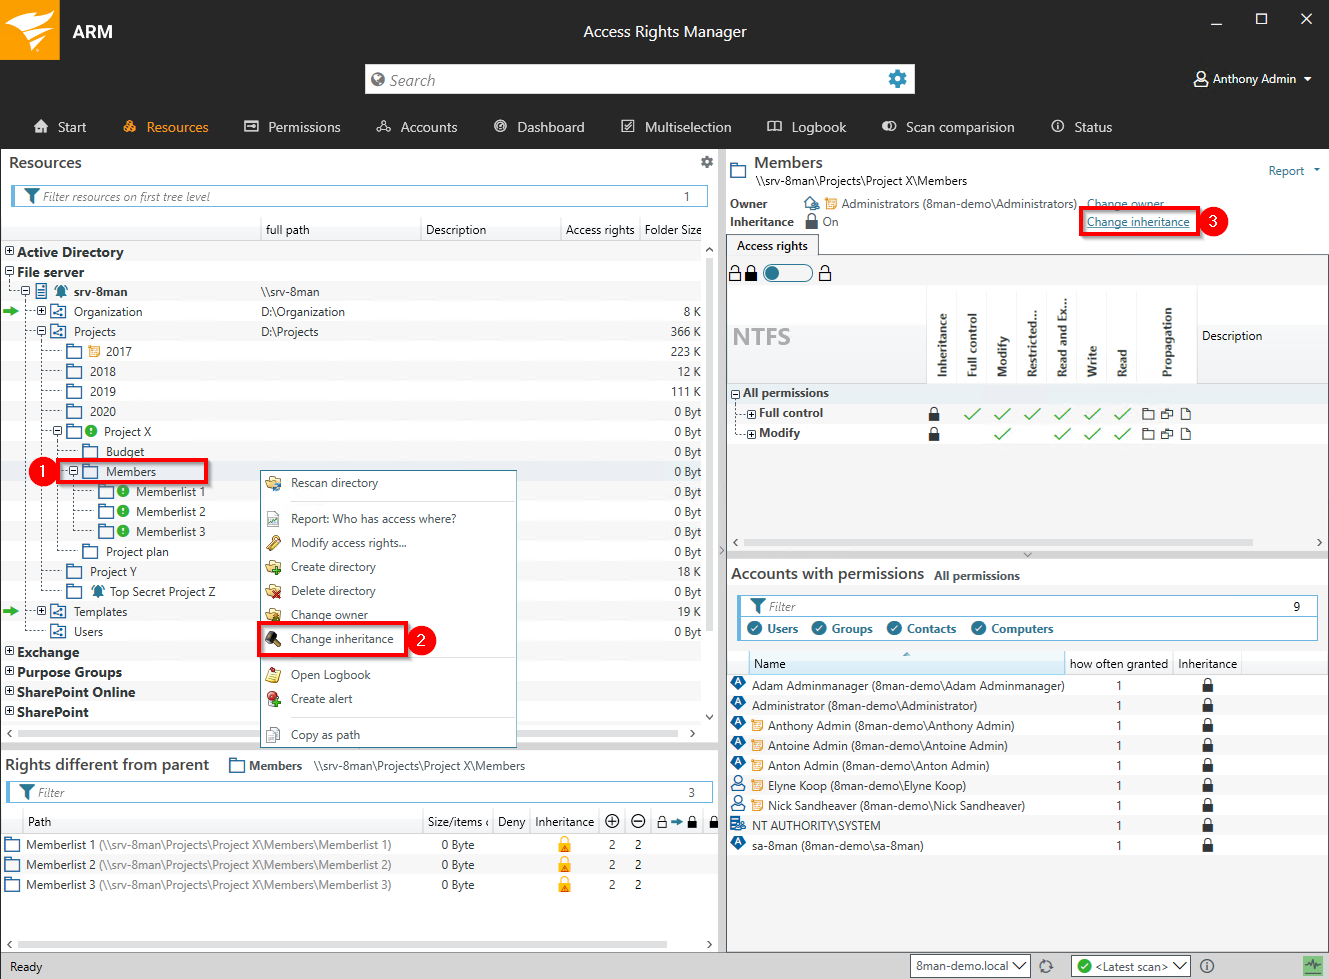Viewport: 1329px width, 979px height.
Task: Click the removed-permission minus column icon
Action: pos(638,822)
